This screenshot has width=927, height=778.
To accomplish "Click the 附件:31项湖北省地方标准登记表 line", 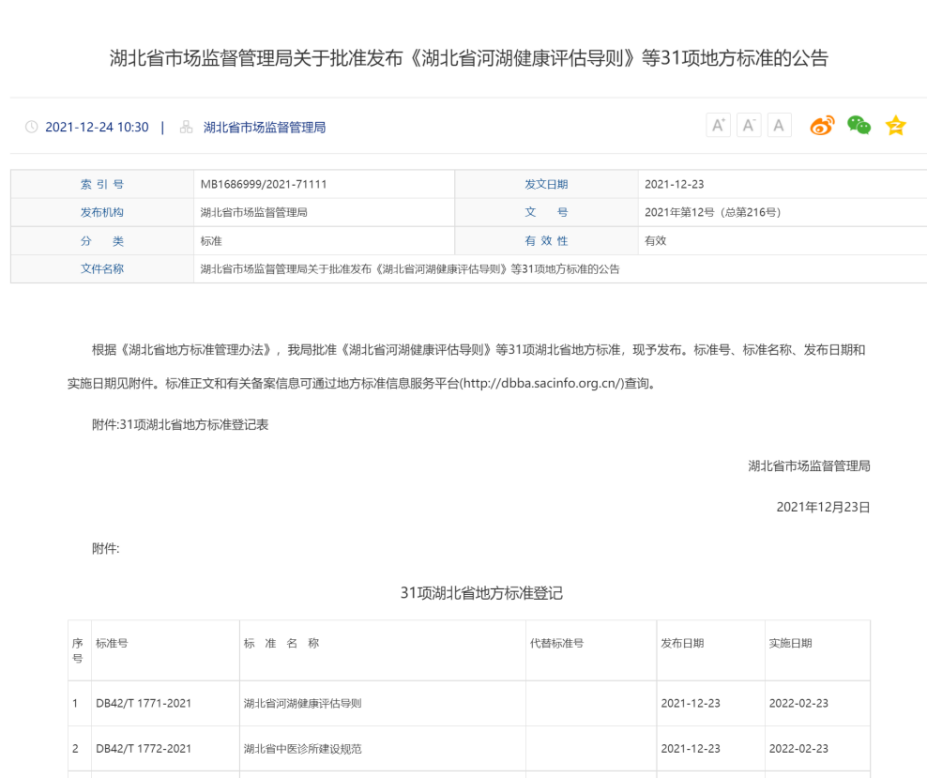I will (x=180, y=424).
